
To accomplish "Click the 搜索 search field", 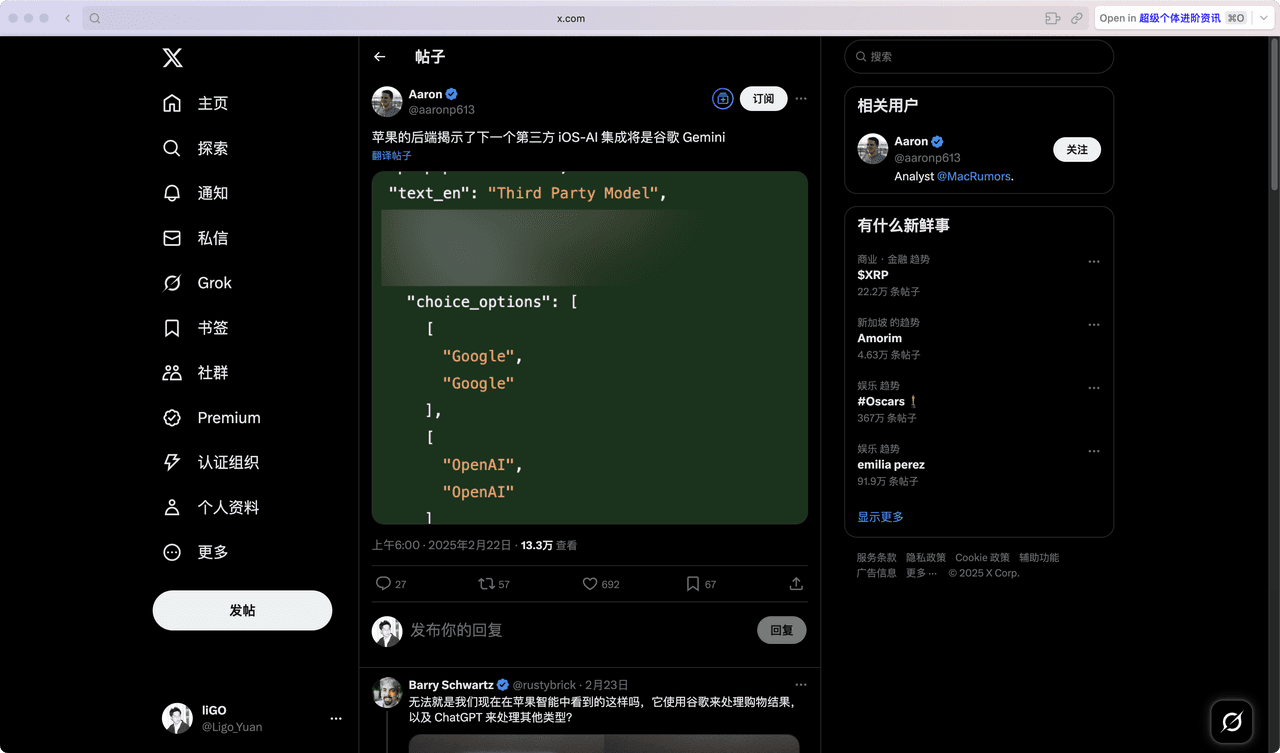I will click(x=979, y=57).
